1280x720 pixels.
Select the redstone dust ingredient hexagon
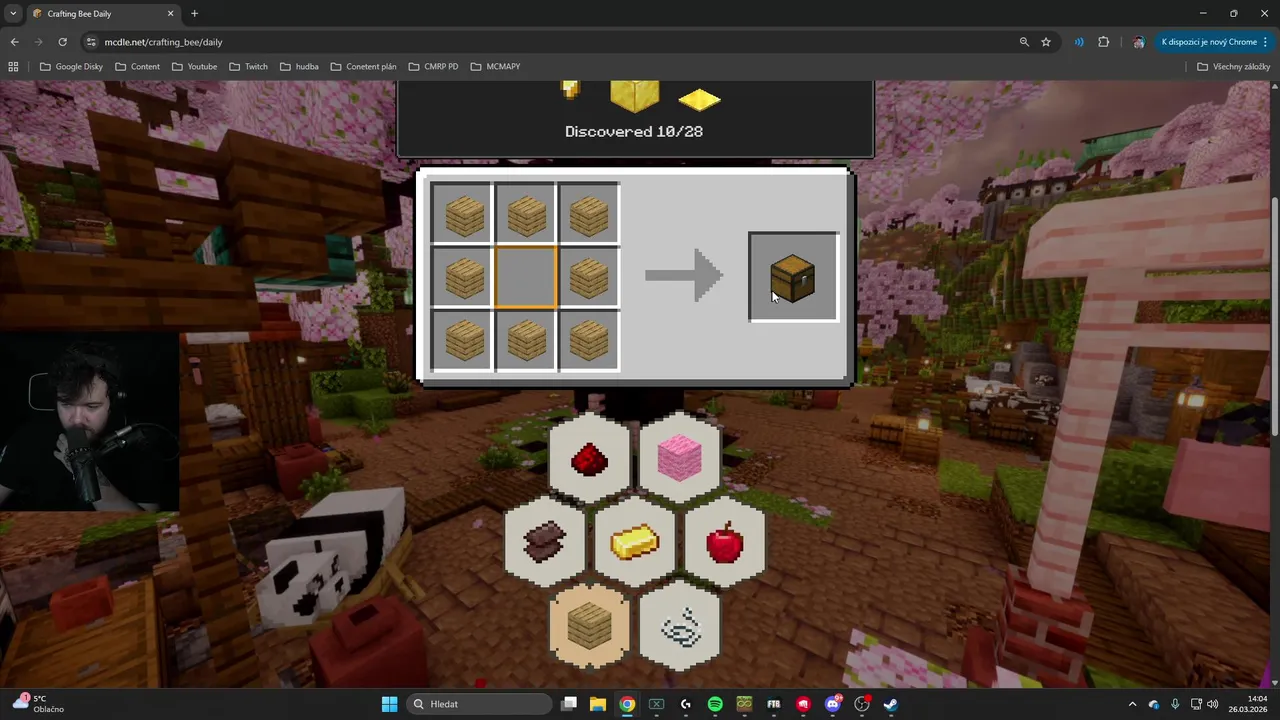[x=589, y=459]
